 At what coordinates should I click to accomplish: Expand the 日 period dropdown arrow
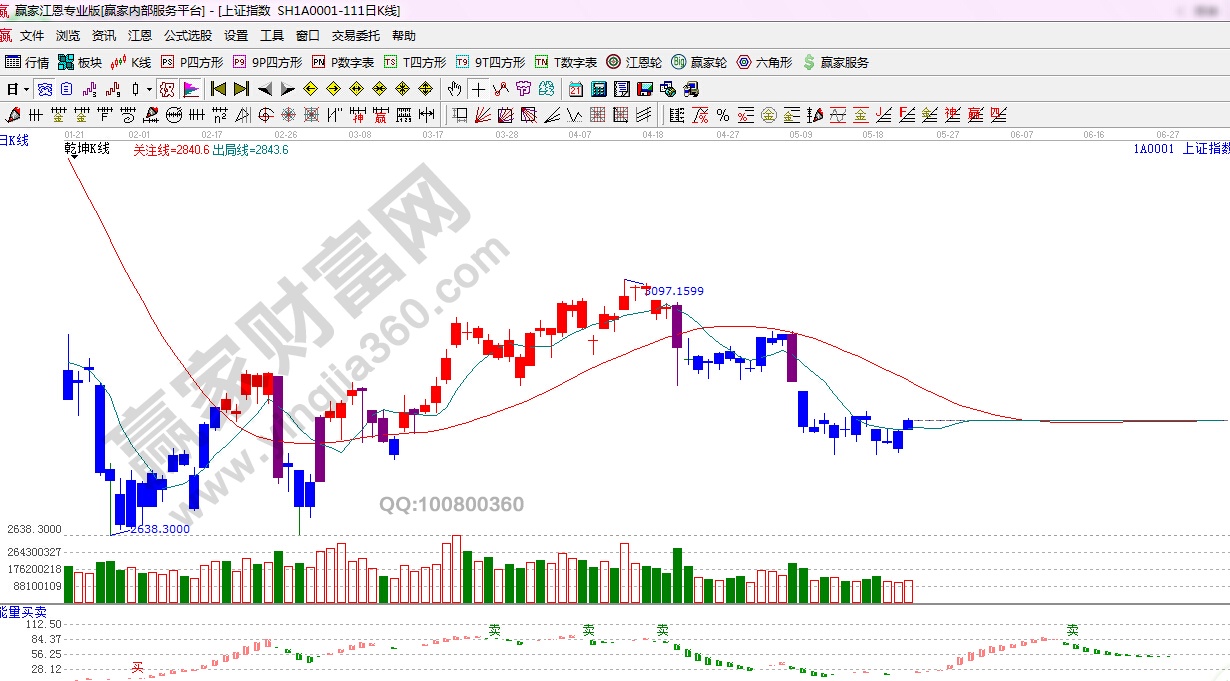click(26, 89)
